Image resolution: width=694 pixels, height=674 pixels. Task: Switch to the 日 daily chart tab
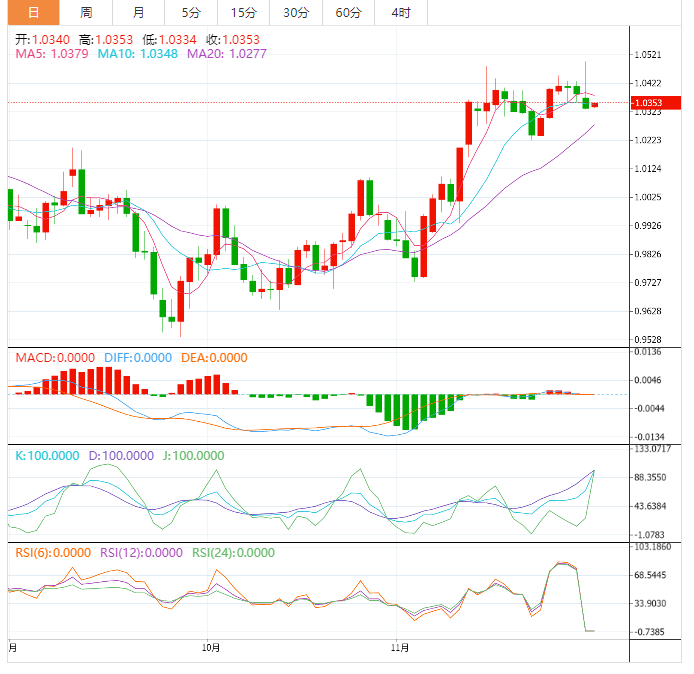tap(33, 13)
